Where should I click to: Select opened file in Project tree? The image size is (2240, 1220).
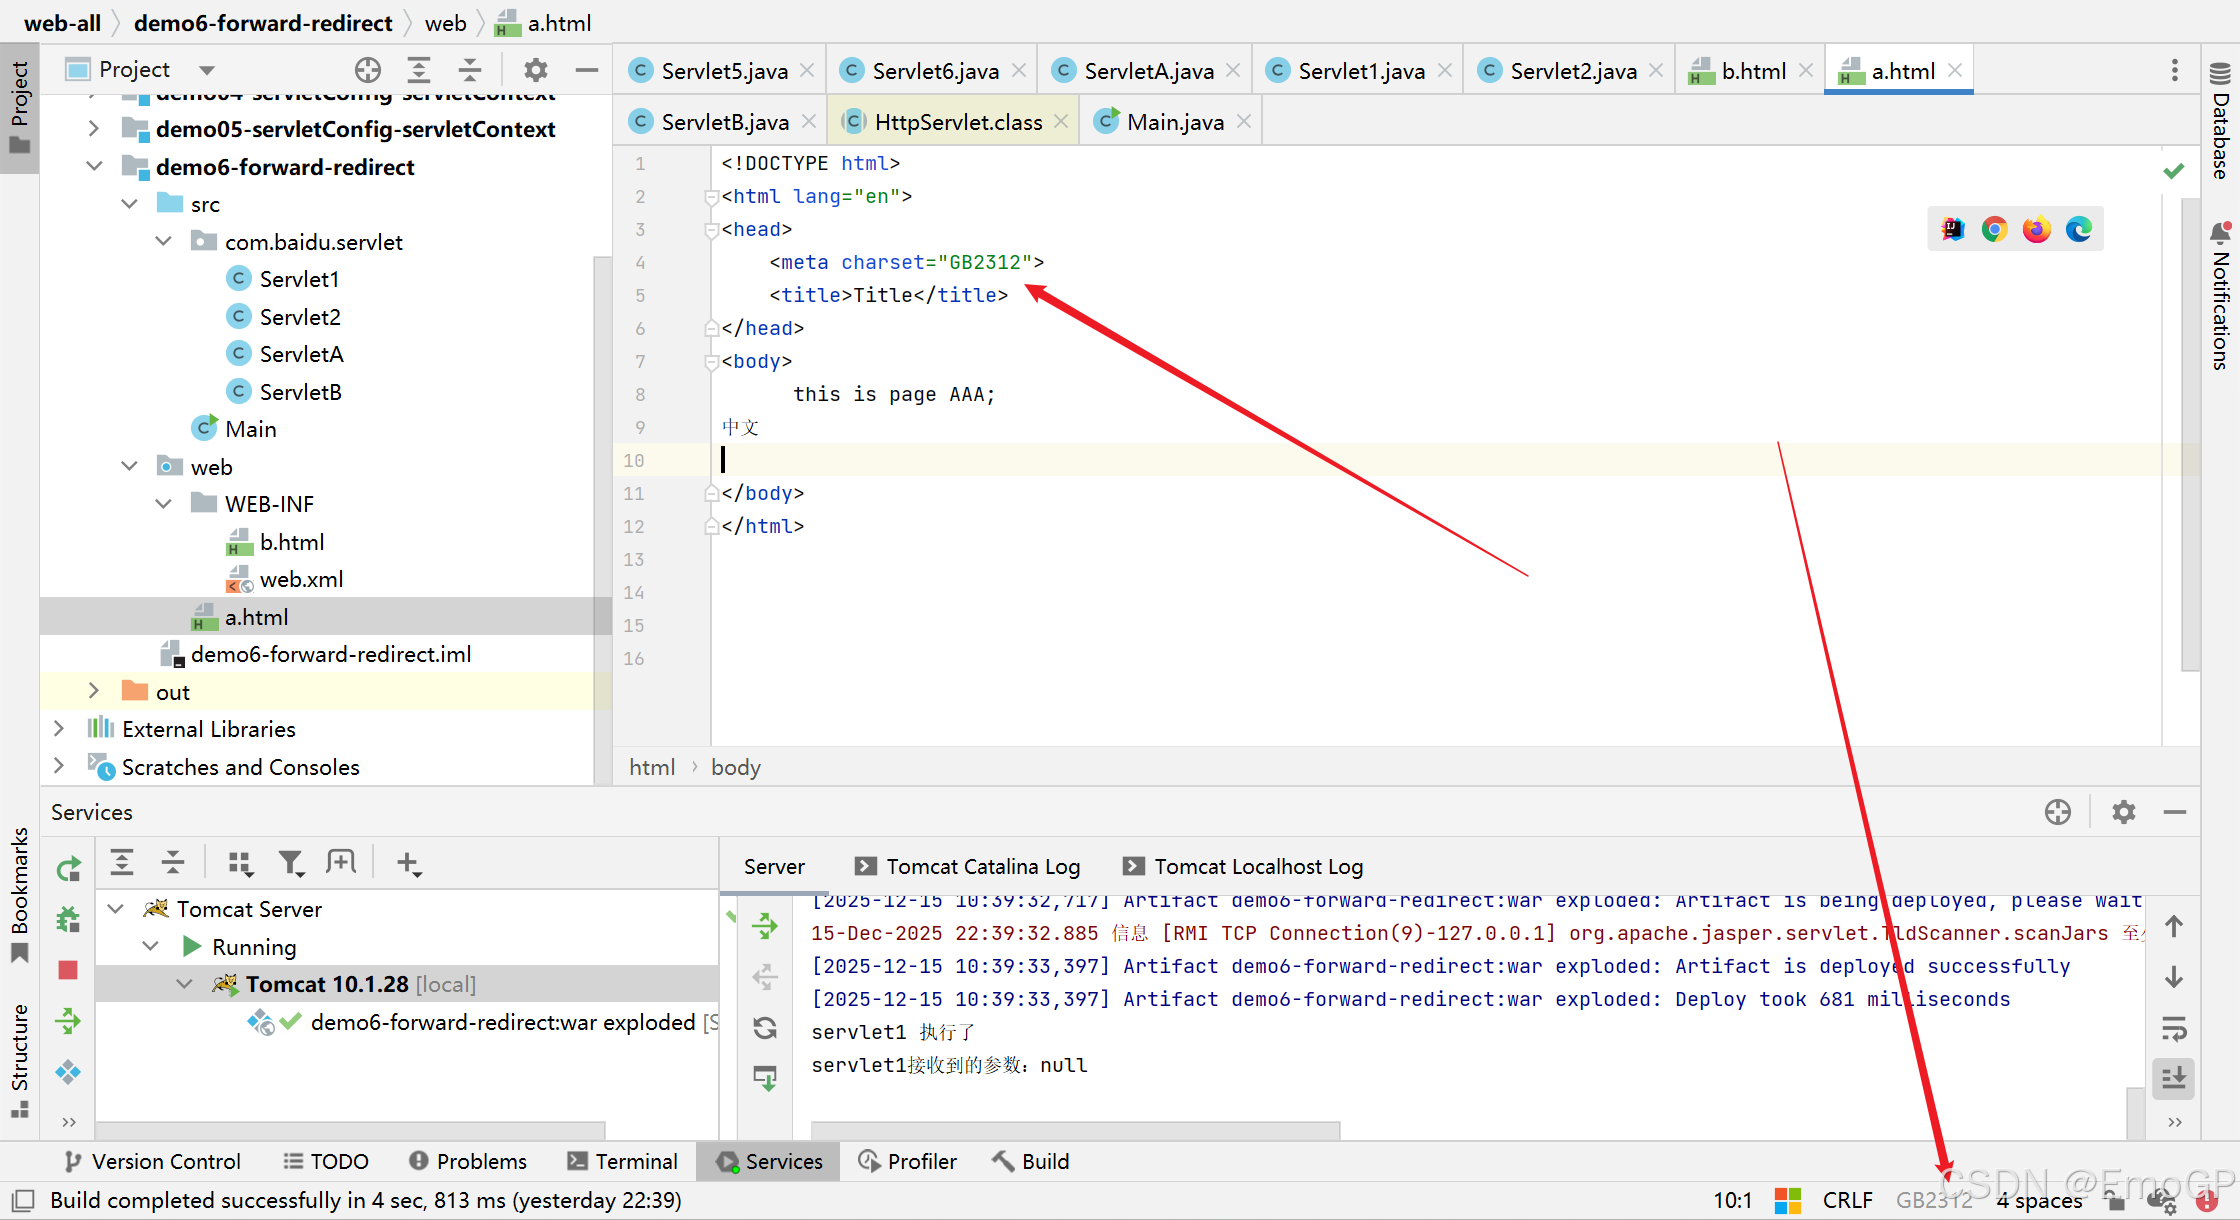point(368,70)
